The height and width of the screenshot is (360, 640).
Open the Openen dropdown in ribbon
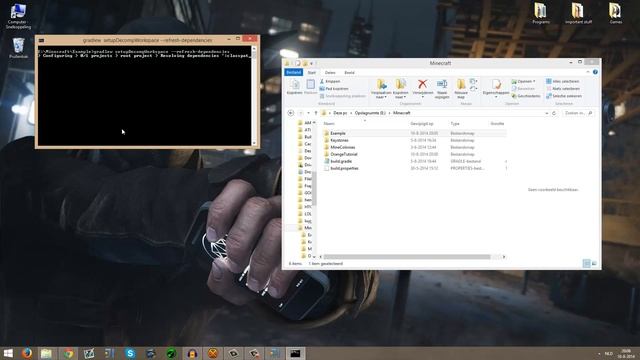524,82
